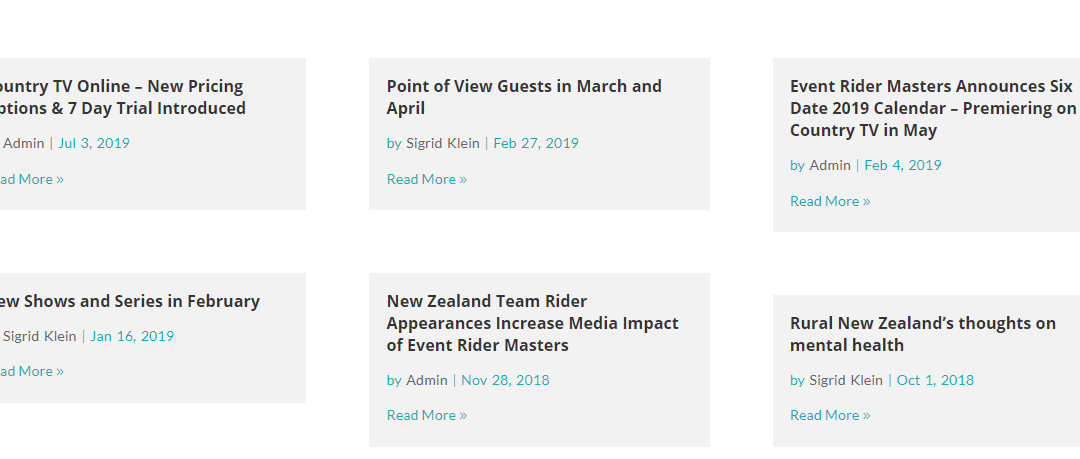Select the Jul 3, 2019 date text

[94, 143]
